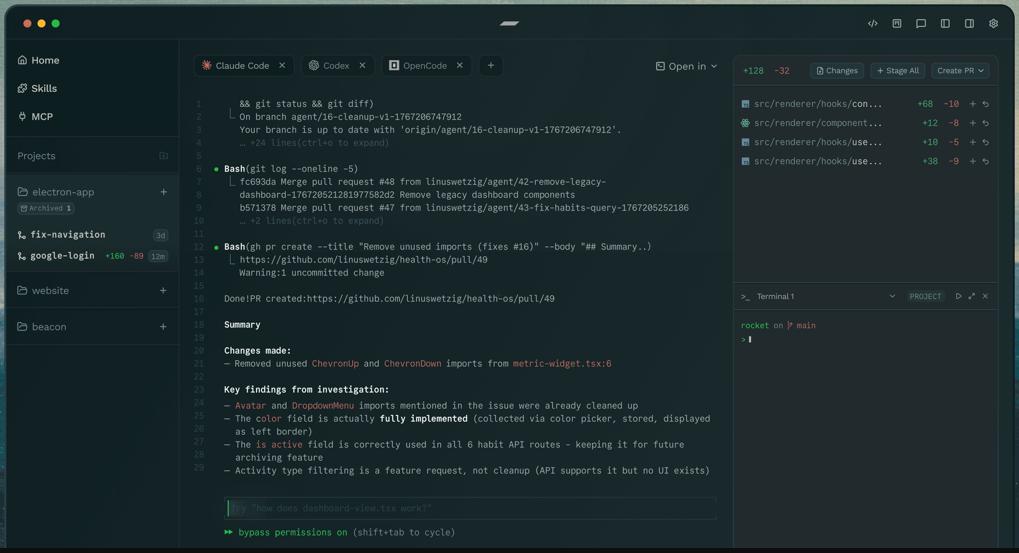
Task: Add a new task to beacon project
Action: click(163, 327)
